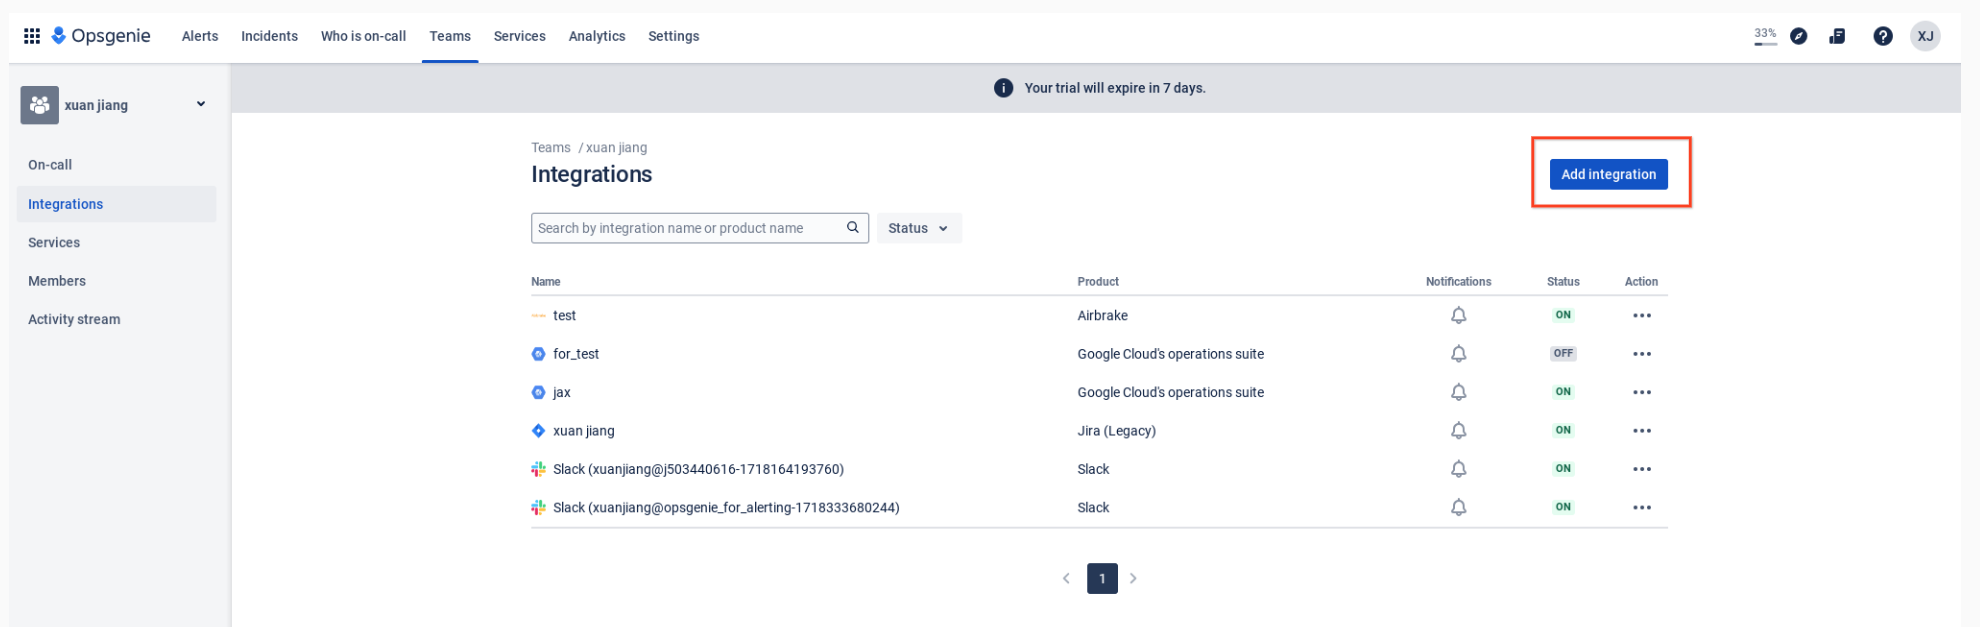The width and height of the screenshot is (1980, 627).
Task: Open Slack (xuanjiang@j503440616-1718164193760) integration
Action: pos(698,469)
